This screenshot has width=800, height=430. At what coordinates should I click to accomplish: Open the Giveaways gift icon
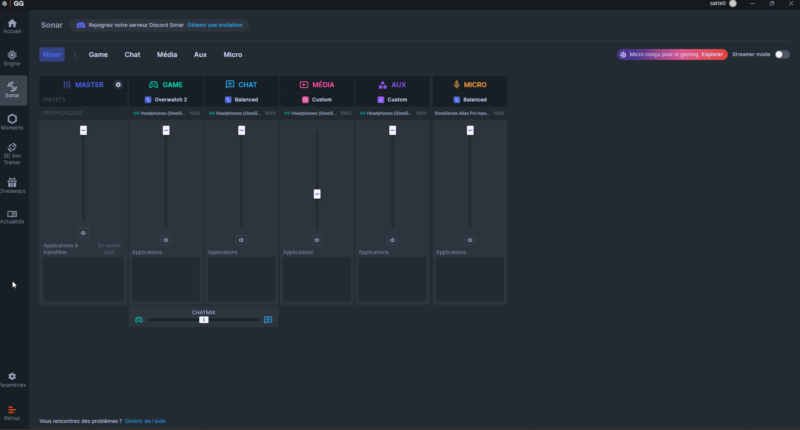[x=12, y=184]
